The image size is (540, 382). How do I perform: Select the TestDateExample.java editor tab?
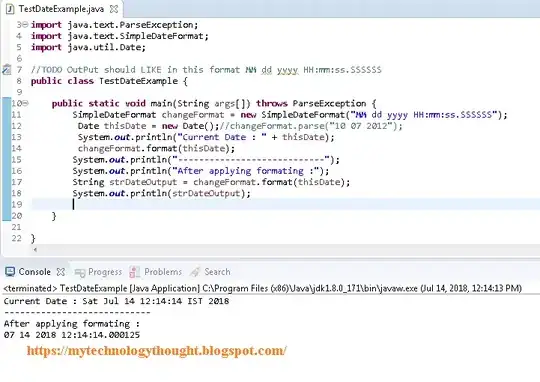point(61,9)
